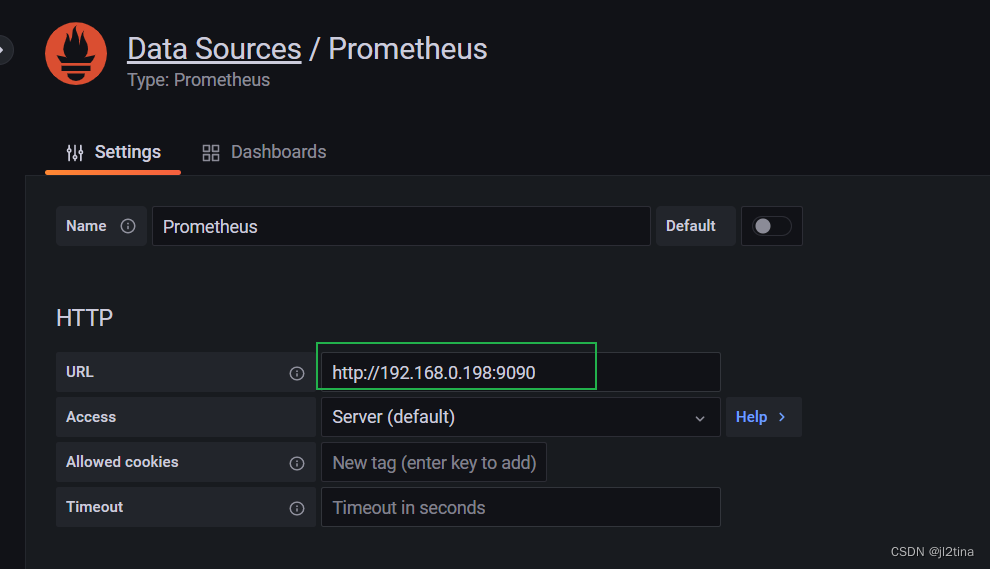Click the Prometheus flame logo
Image resolution: width=990 pixels, height=569 pixels.
pos(76,54)
